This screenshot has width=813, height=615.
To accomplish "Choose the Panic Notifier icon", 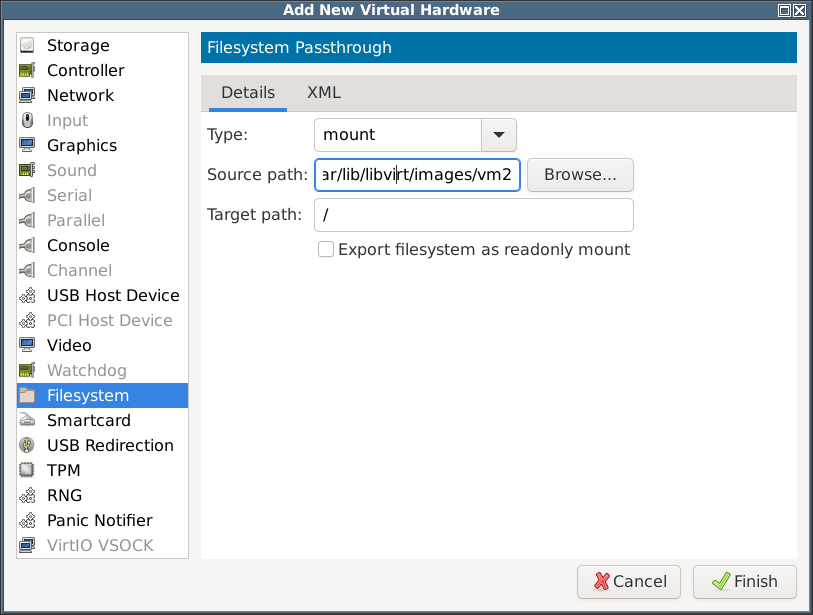I will (27, 520).
